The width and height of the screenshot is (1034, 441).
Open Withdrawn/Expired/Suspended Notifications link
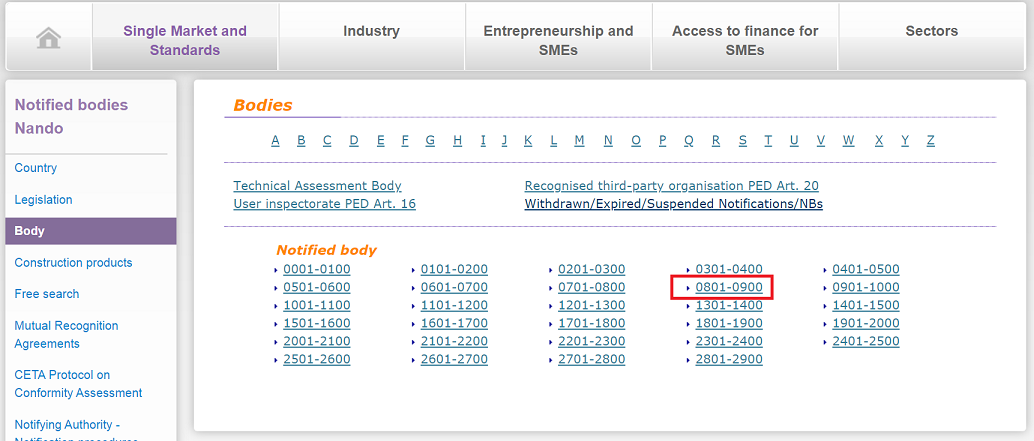(673, 204)
